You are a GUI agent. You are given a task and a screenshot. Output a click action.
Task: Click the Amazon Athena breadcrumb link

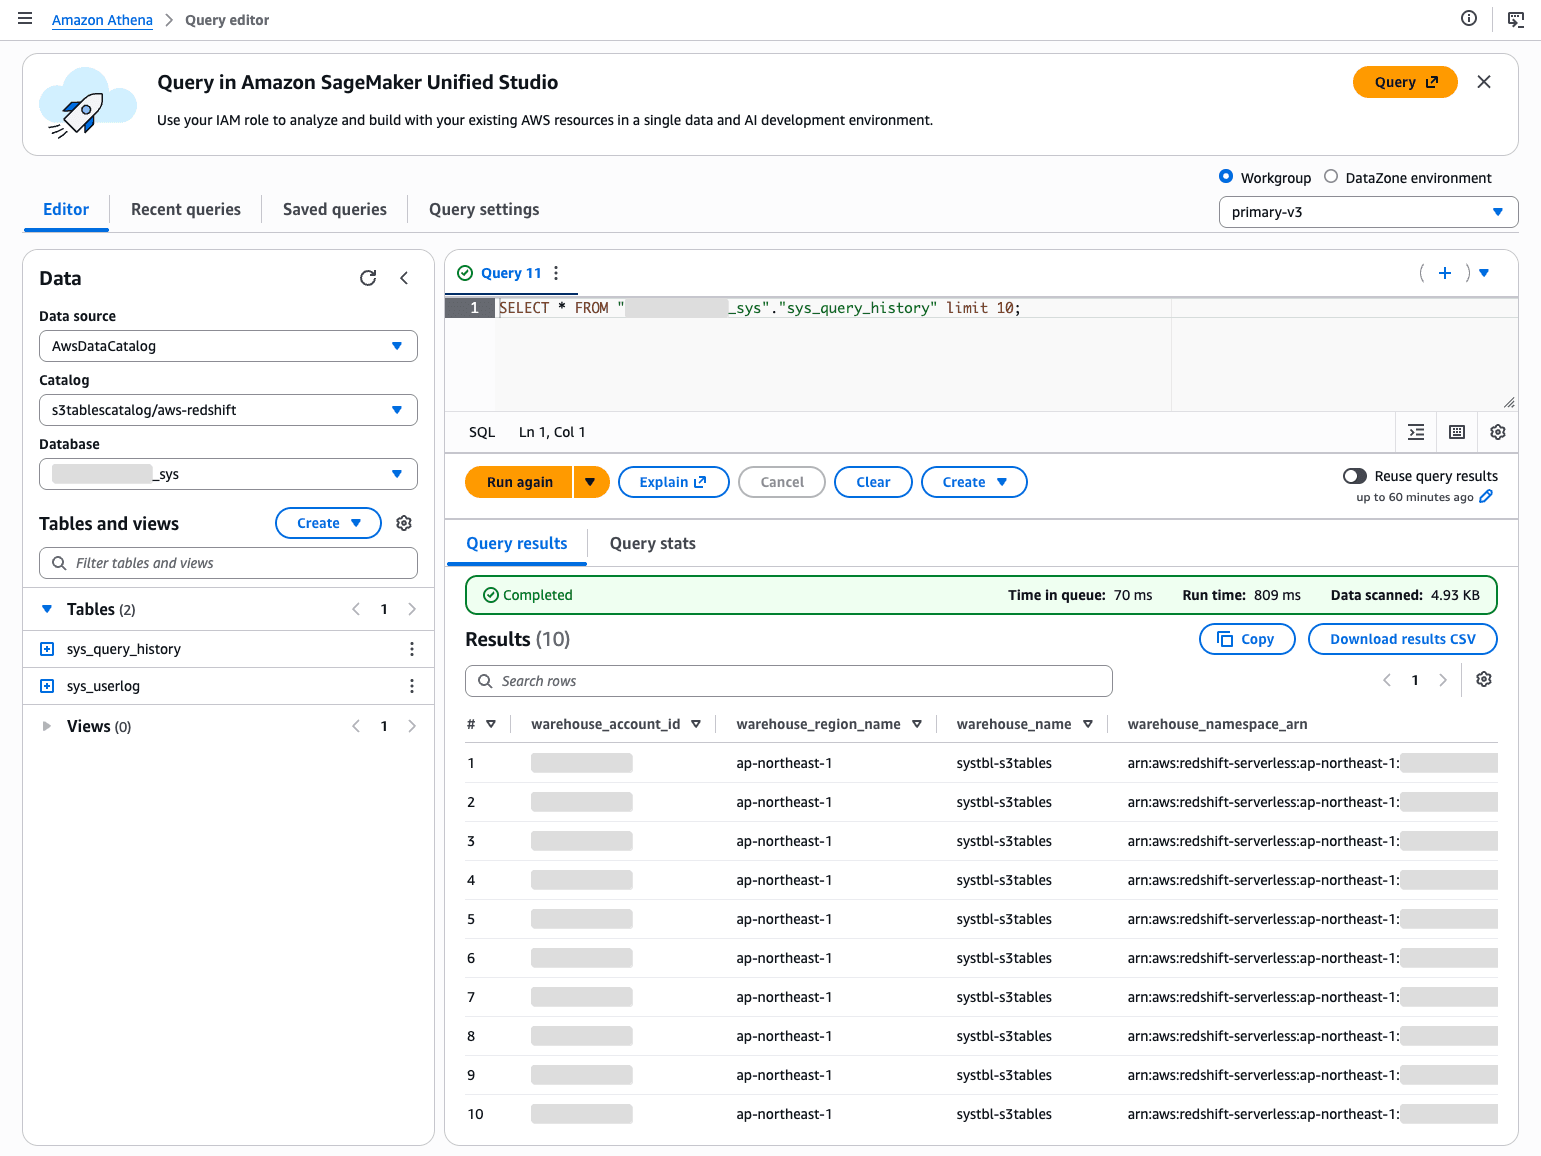pyautogui.click(x=102, y=20)
